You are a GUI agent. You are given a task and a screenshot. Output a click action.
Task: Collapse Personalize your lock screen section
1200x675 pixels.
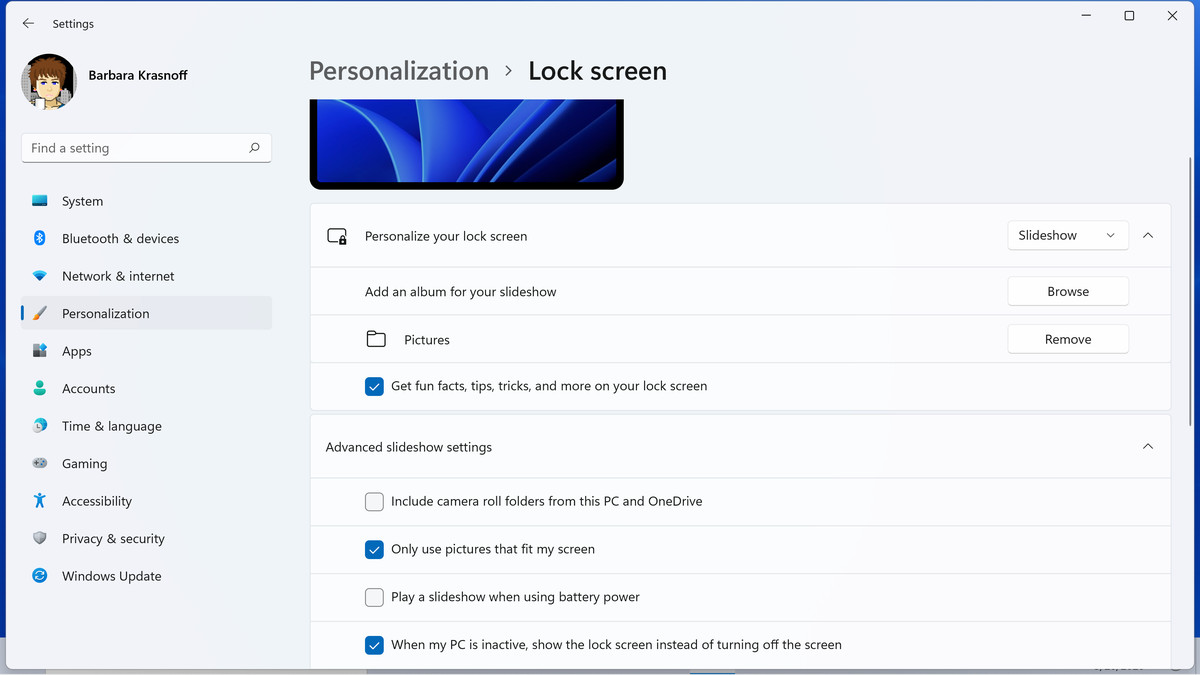point(1148,235)
